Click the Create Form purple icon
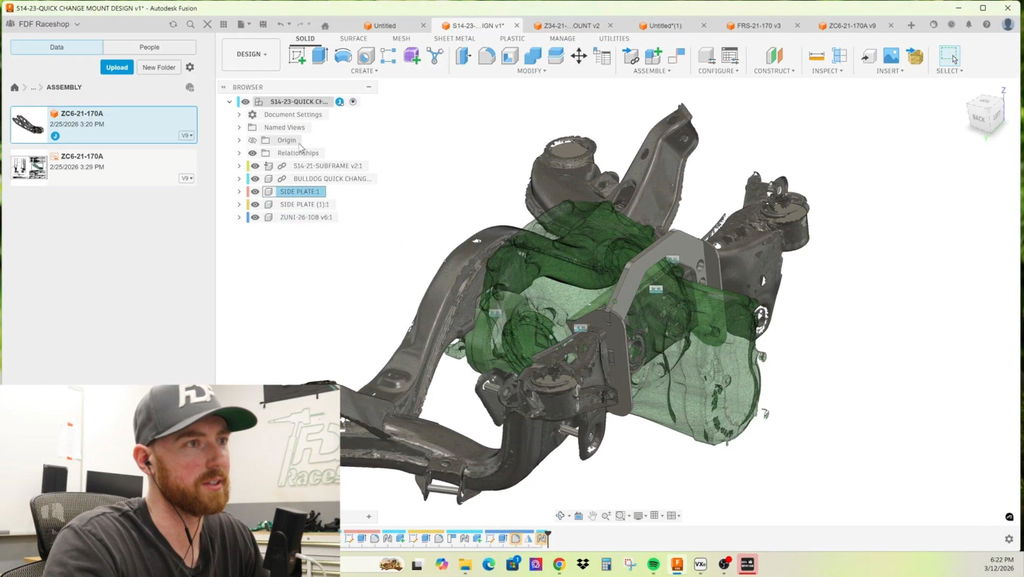Viewport: 1024px width, 577px height. [x=412, y=56]
